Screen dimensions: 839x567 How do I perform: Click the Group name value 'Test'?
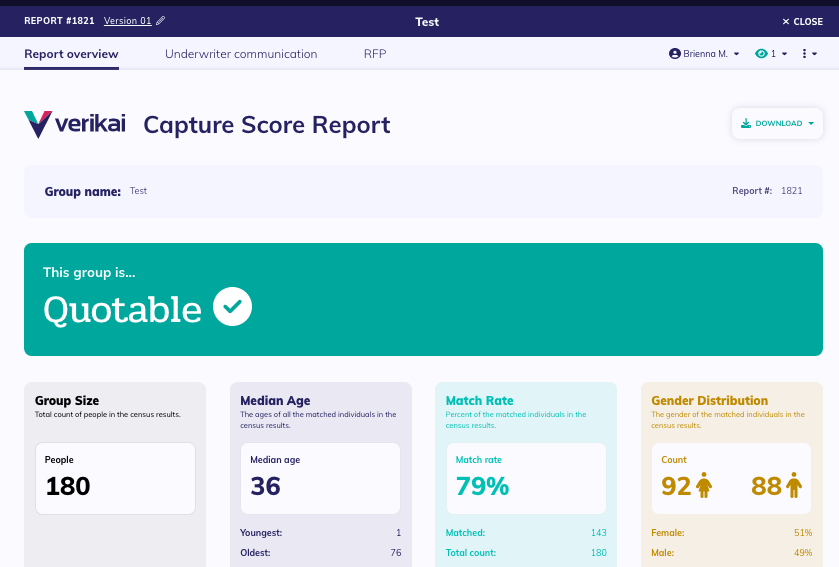point(138,191)
